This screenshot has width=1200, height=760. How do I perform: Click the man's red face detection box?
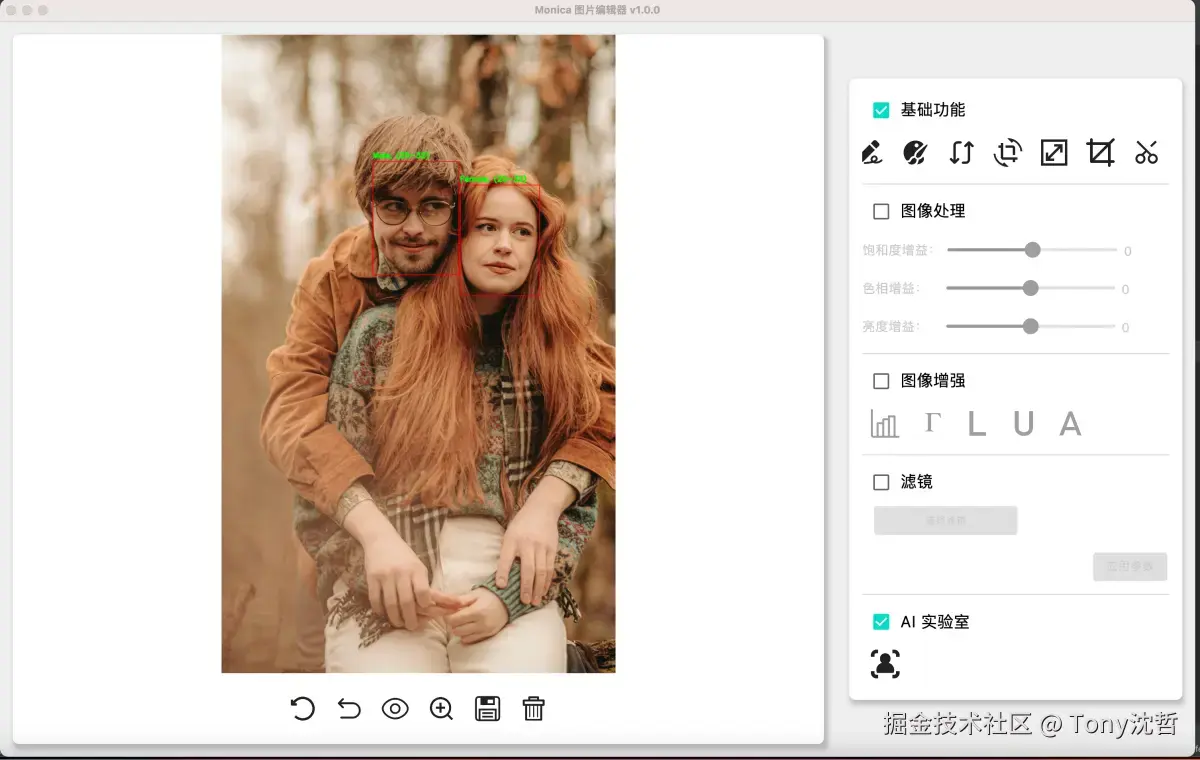coord(416,219)
